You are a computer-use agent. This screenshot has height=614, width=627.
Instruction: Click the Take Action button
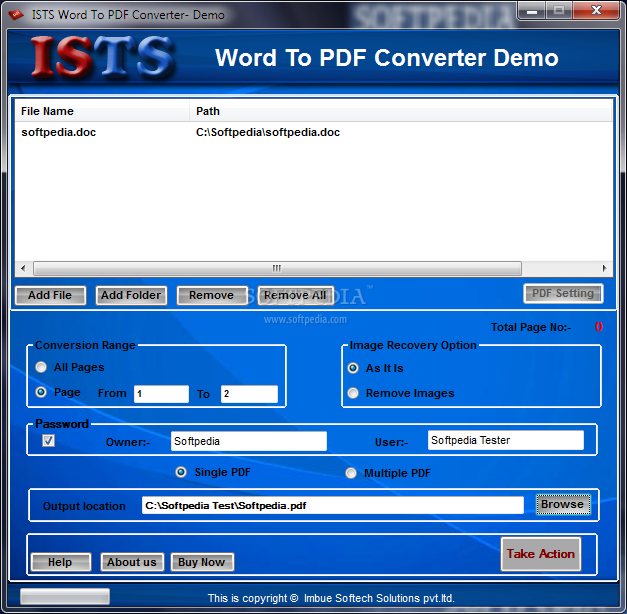tap(541, 554)
